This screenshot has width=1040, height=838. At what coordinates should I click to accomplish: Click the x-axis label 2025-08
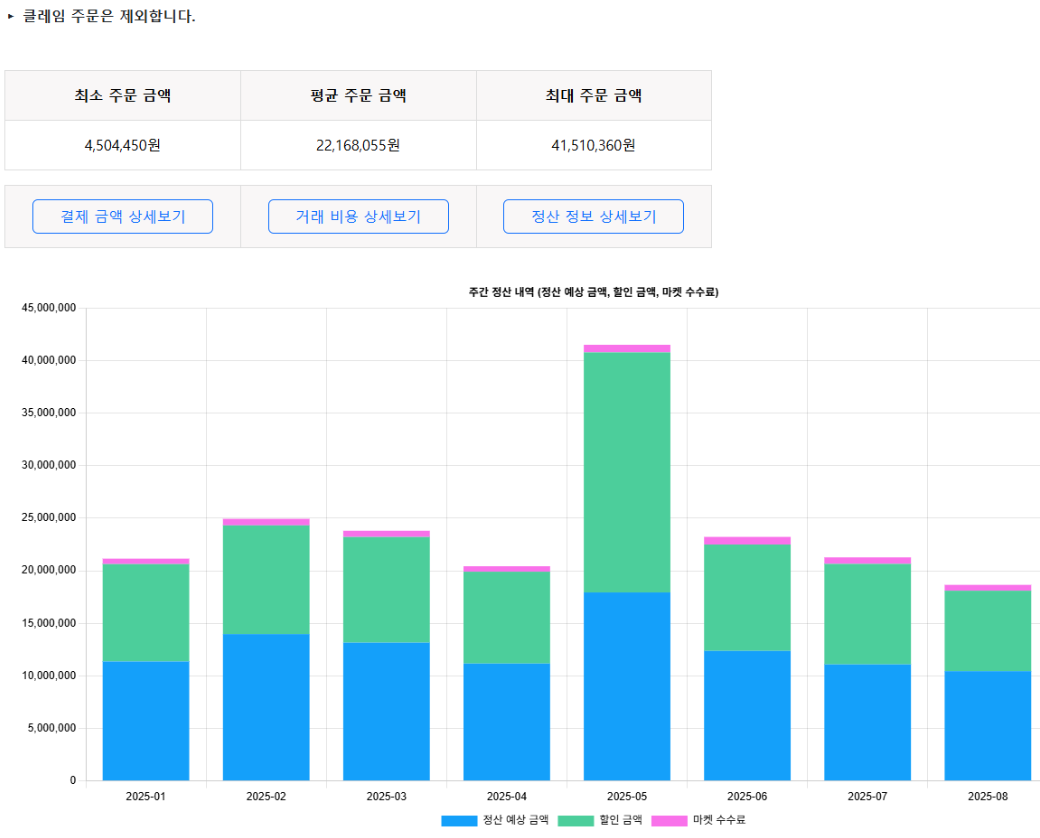pyautogui.click(x=988, y=796)
